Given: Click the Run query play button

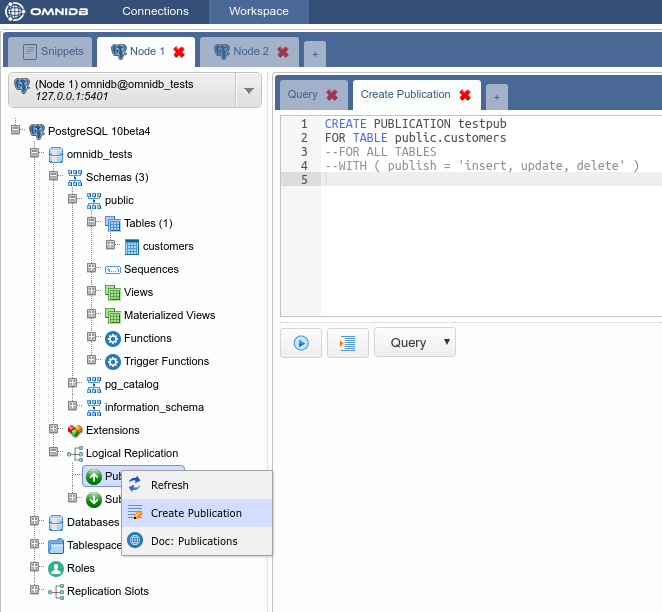Looking at the screenshot, I should click(x=301, y=342).
